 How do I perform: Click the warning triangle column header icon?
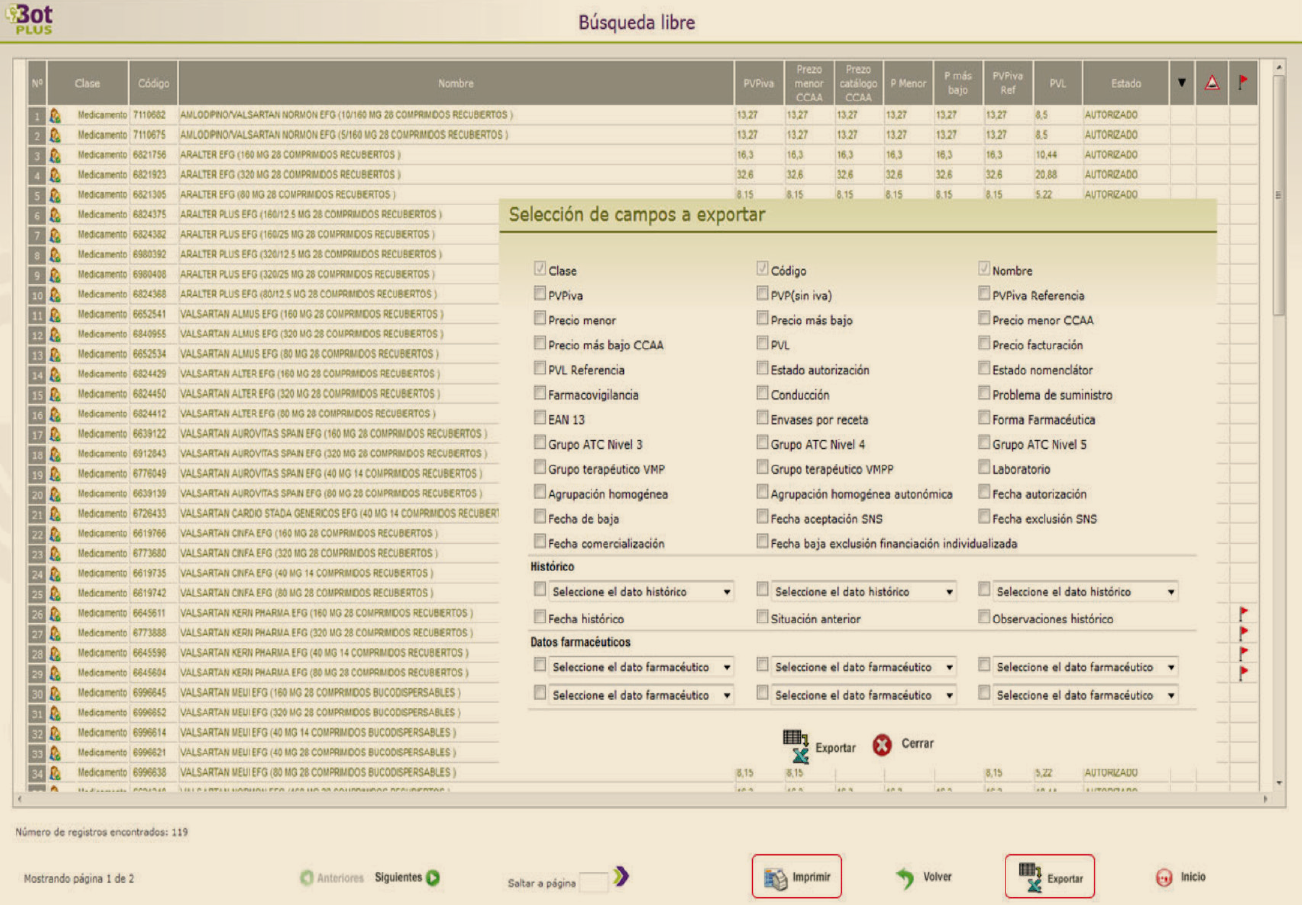click(1211, 84)
